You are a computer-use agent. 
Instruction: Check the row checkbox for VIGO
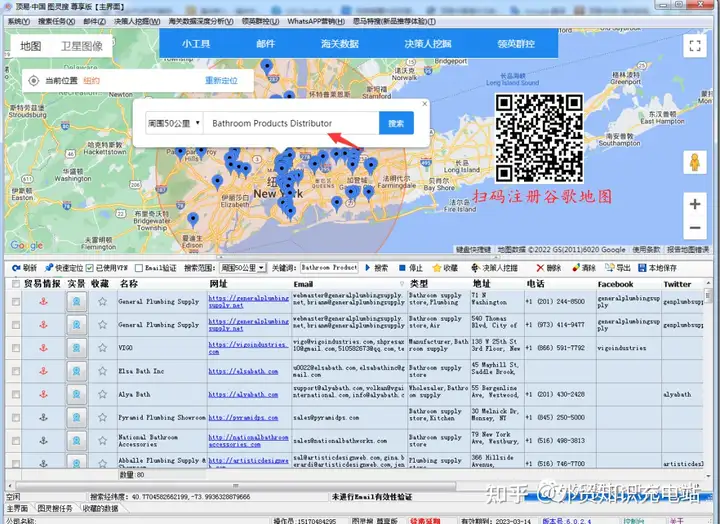[x=16, y=348]
